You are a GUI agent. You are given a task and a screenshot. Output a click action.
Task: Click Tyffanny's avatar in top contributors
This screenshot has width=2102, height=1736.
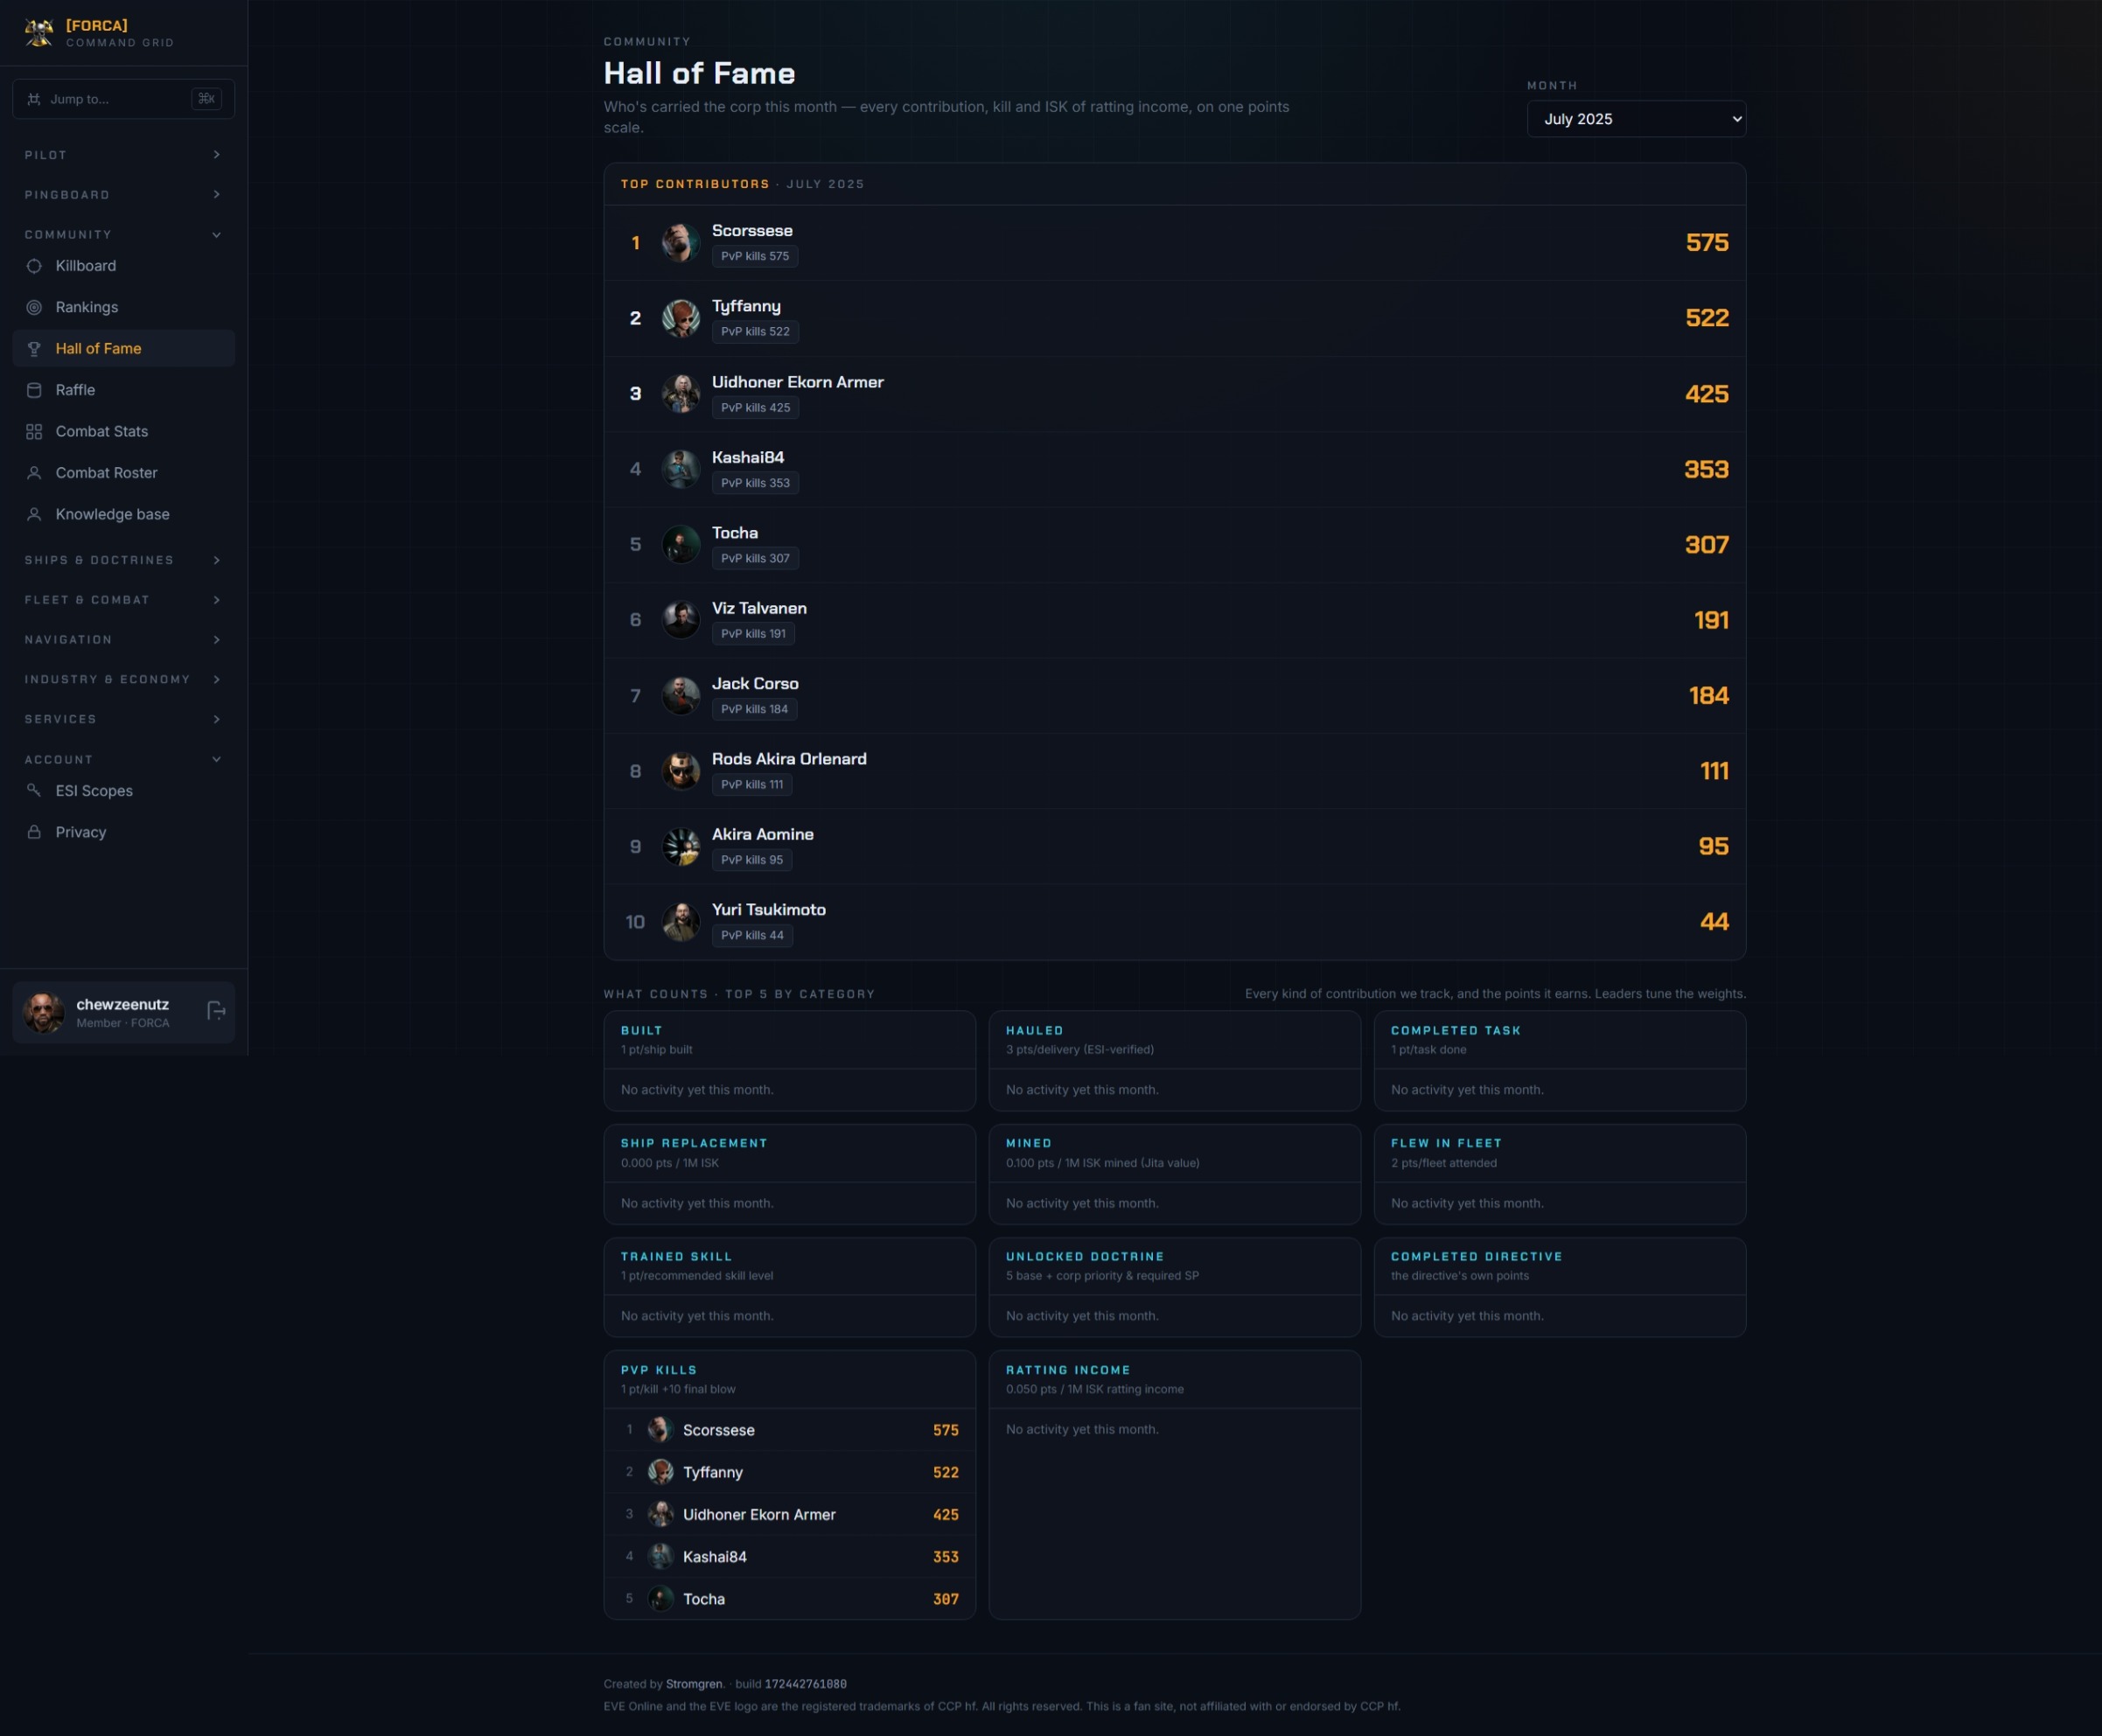[x=681, y=318]
